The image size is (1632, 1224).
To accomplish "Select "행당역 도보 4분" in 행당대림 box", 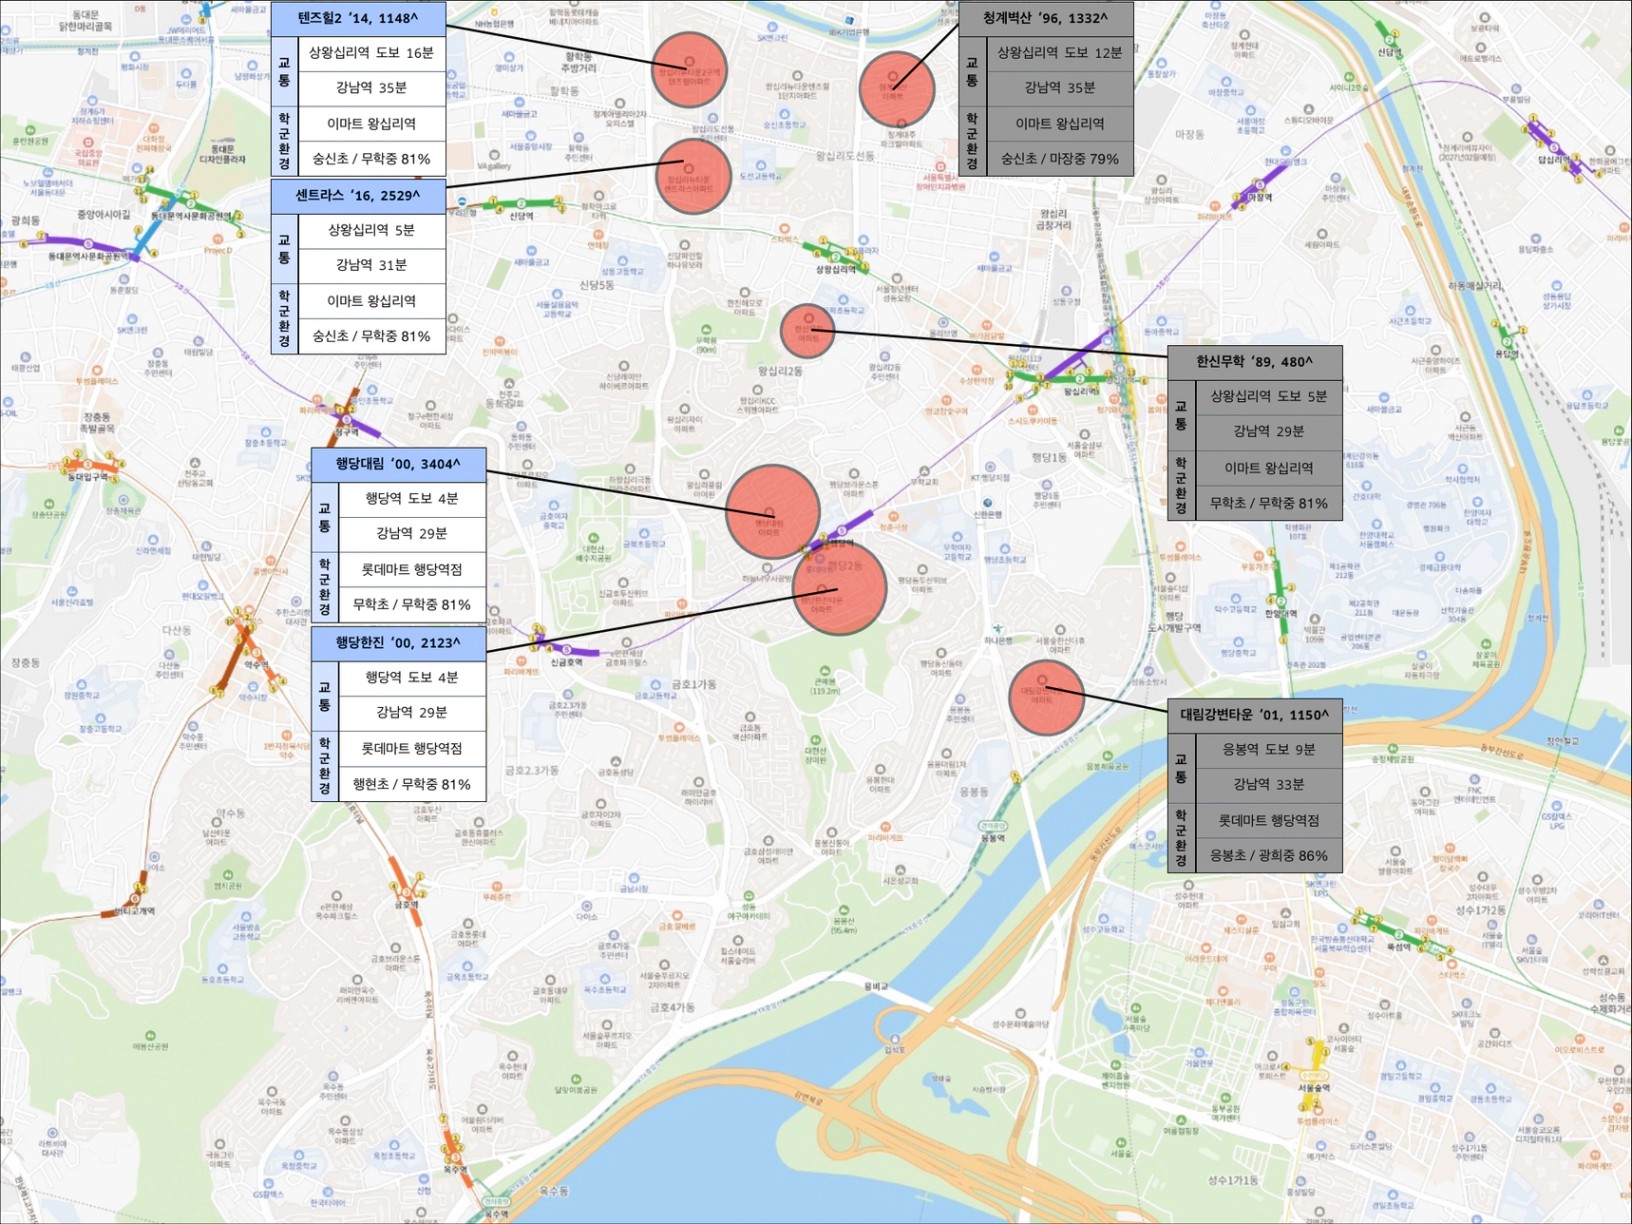I will click(412, 499).
